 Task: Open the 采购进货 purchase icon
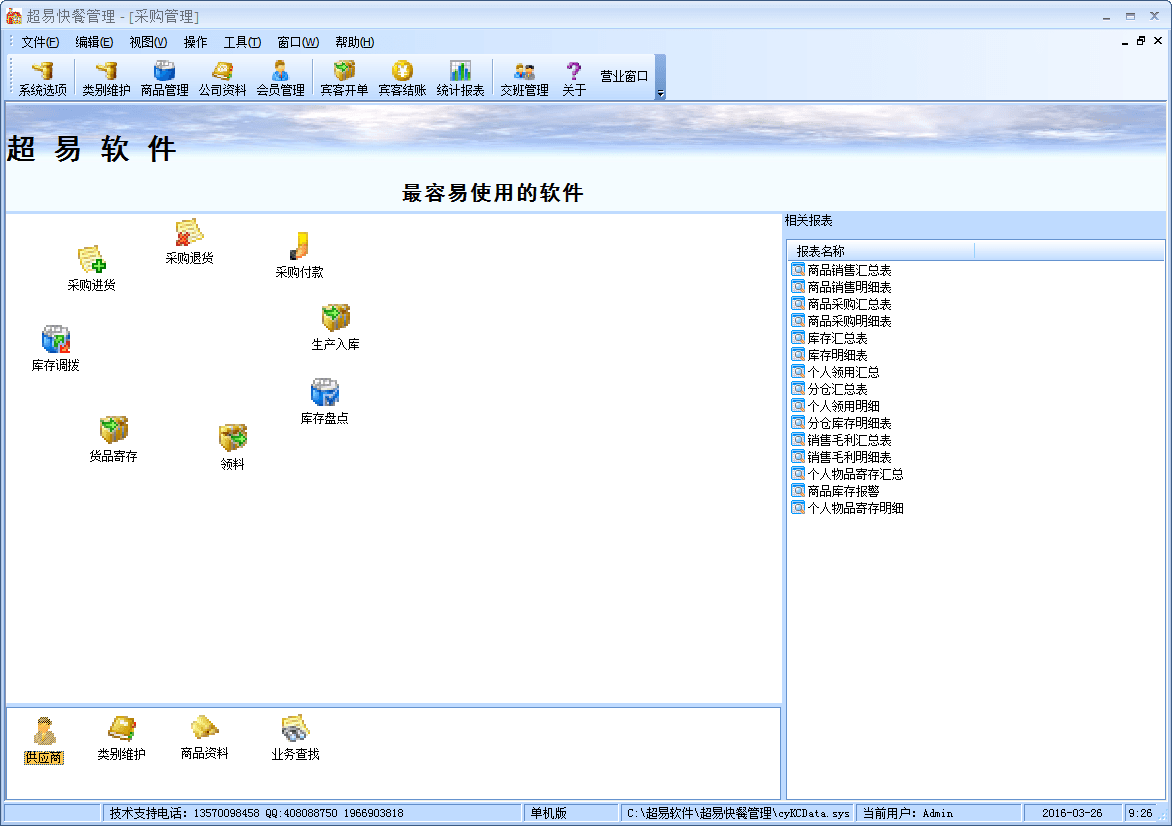pos(91,262)
